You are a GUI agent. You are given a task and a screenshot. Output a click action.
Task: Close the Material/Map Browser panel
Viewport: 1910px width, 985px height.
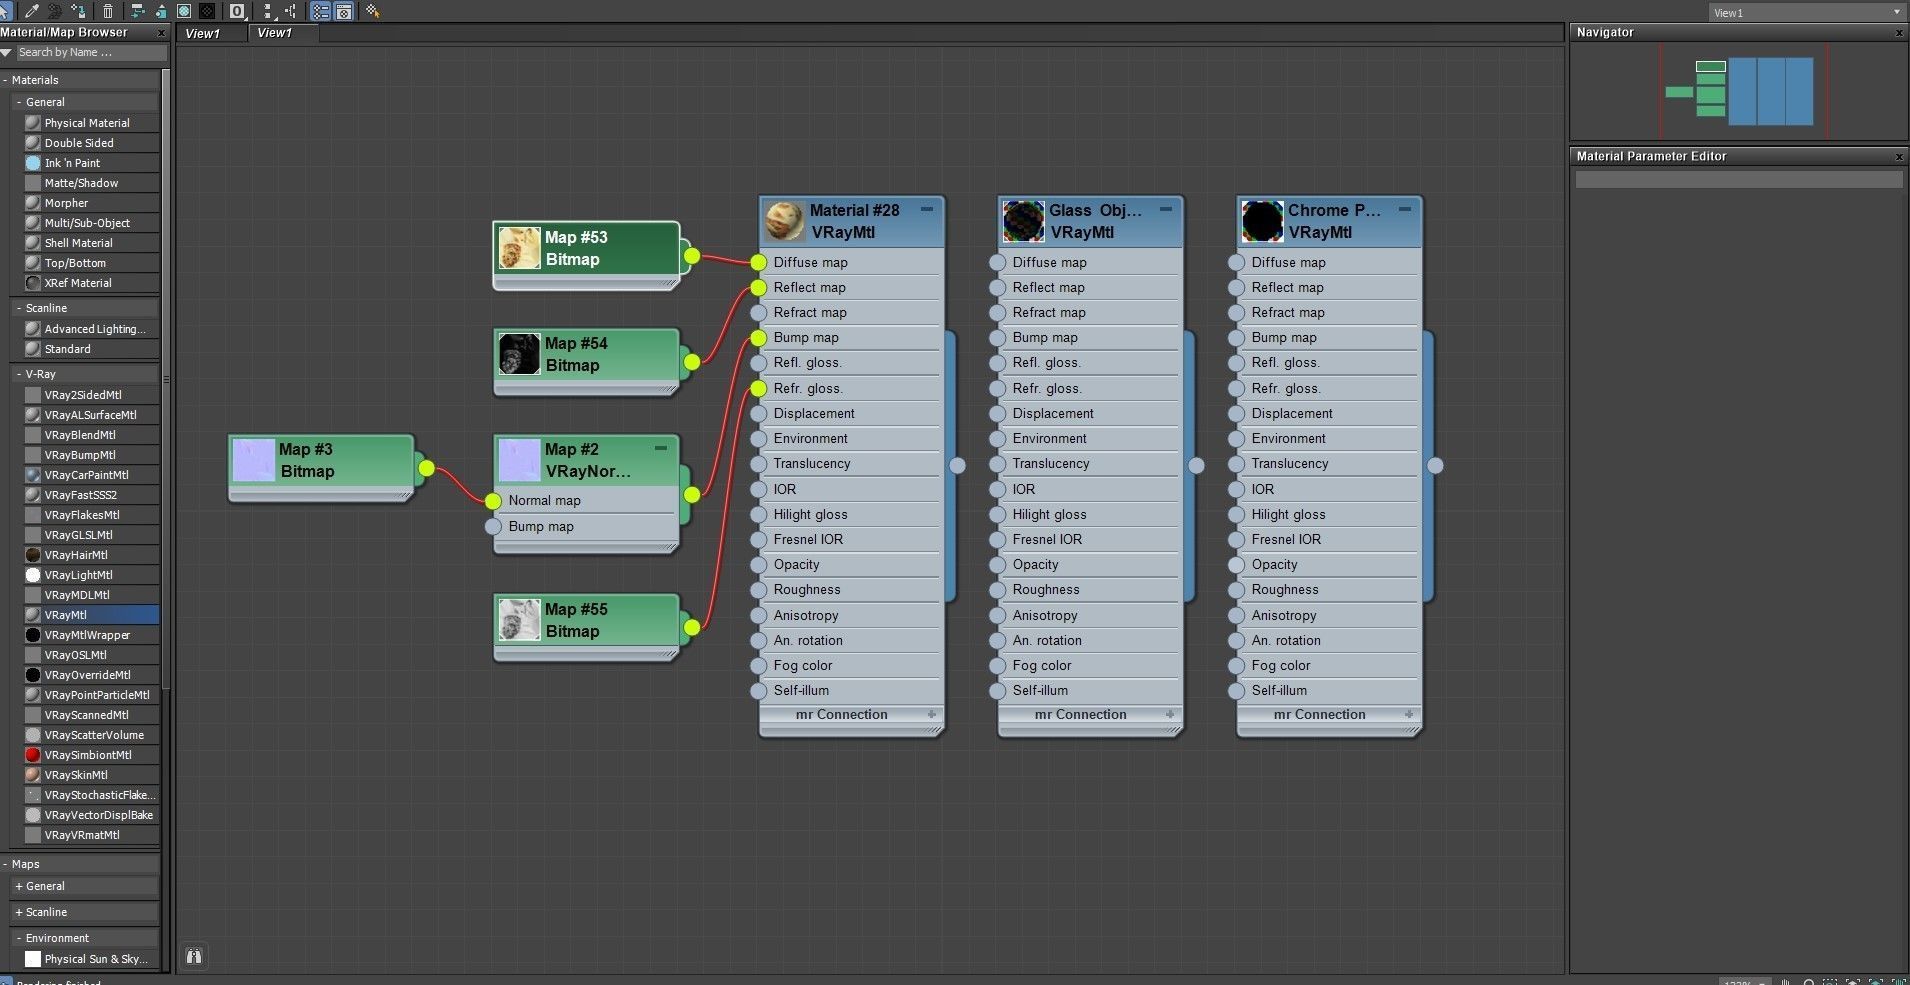[x=161, y=33]
